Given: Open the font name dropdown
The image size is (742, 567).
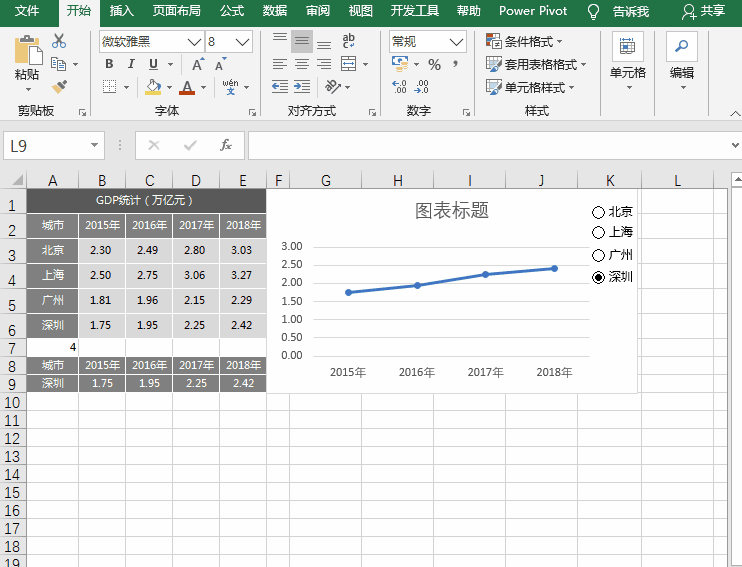Looking at the screenshot, I should pyautogui.click(x=194, y=42).
